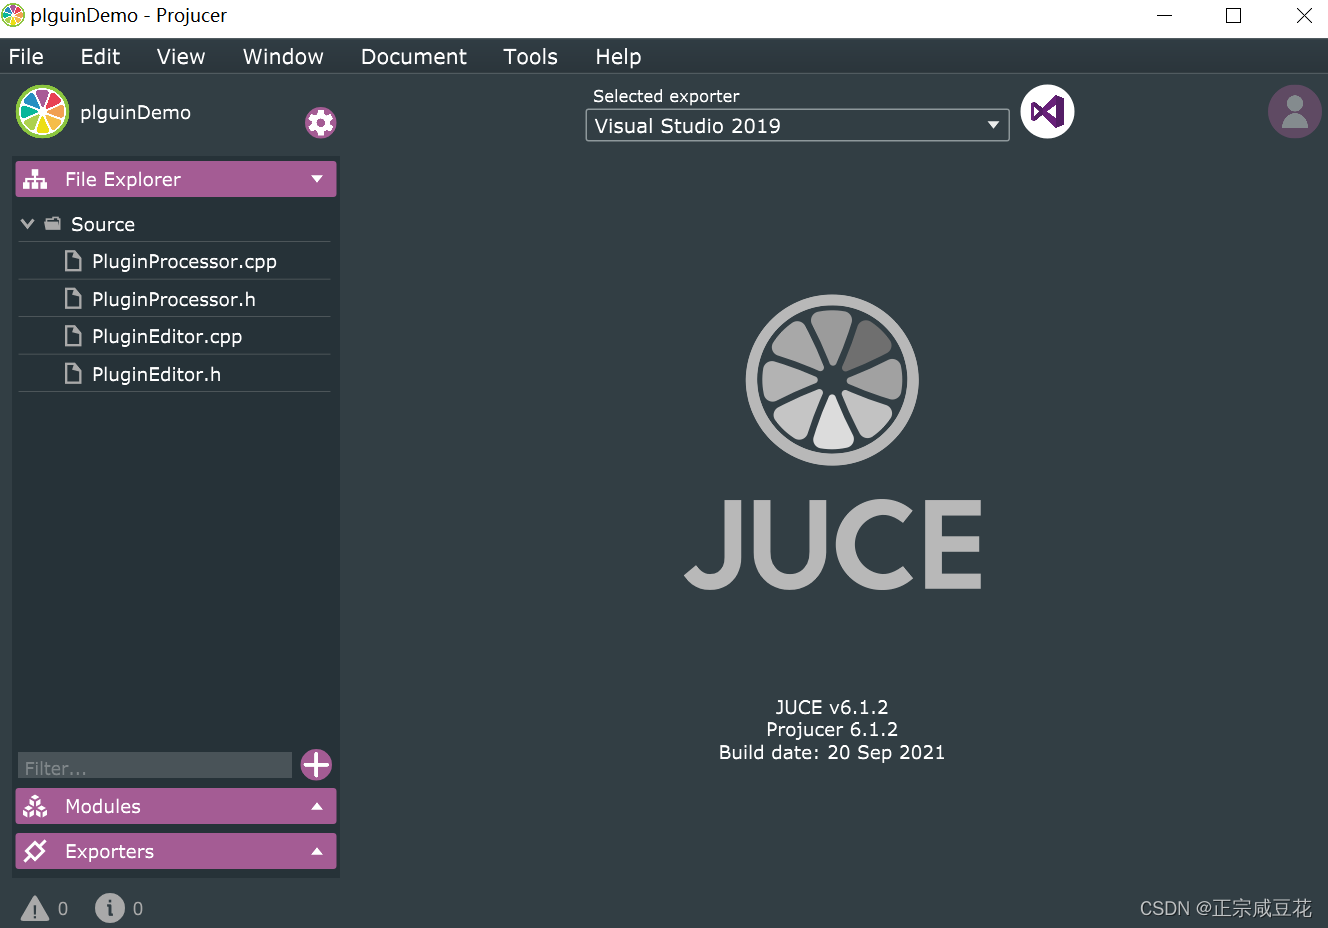This screenshot has width=1328, height=928.
Task: Open the user account avatar
Action: [1294, 112]
